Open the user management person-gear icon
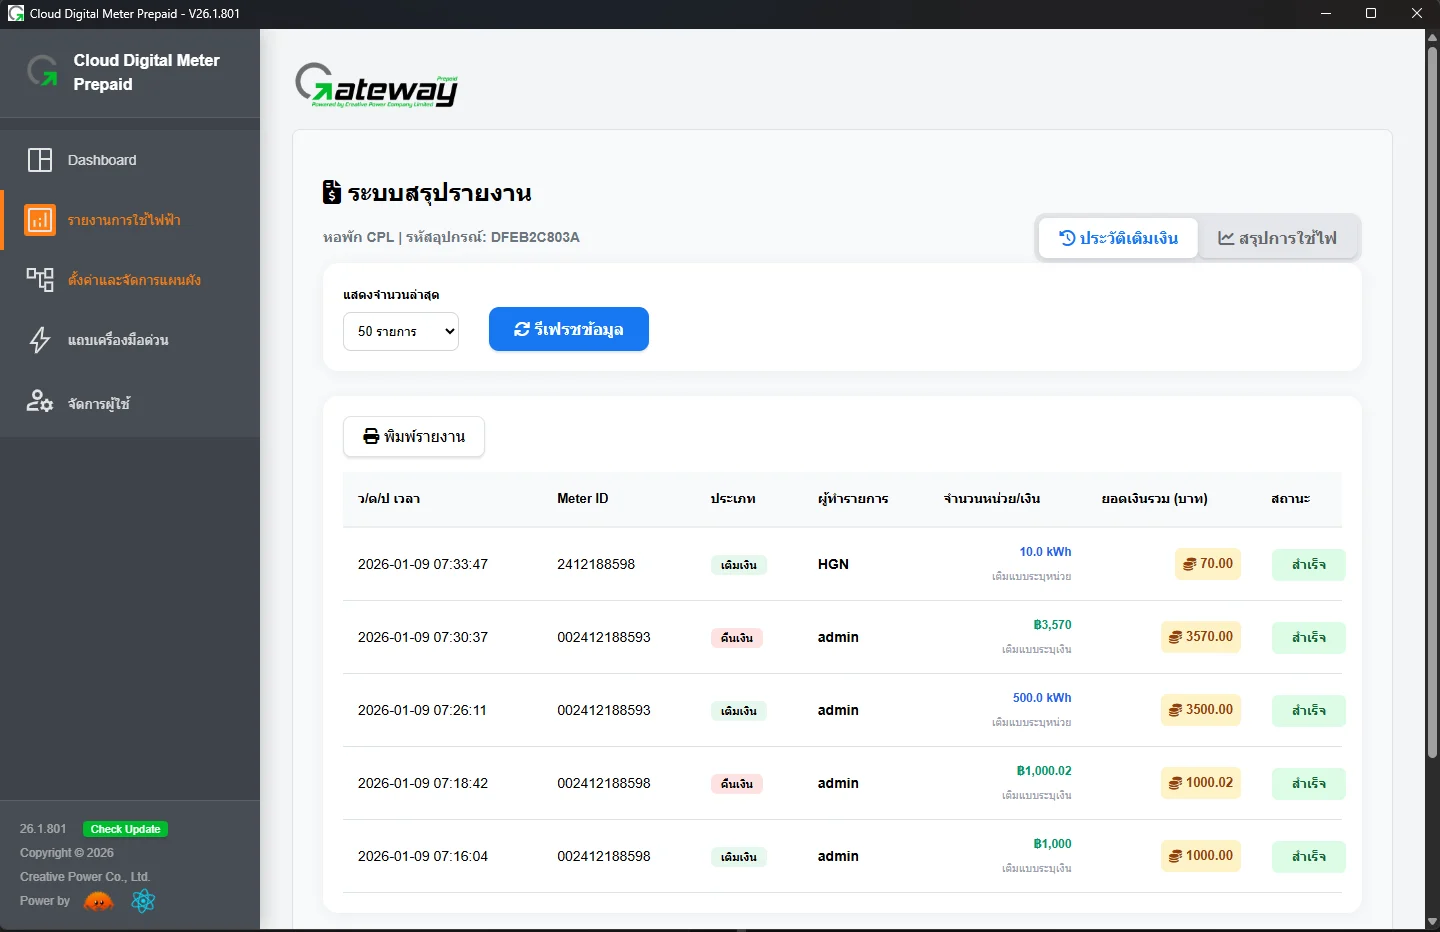Screen dimensions: 1440x932 (x=40, y=402)
